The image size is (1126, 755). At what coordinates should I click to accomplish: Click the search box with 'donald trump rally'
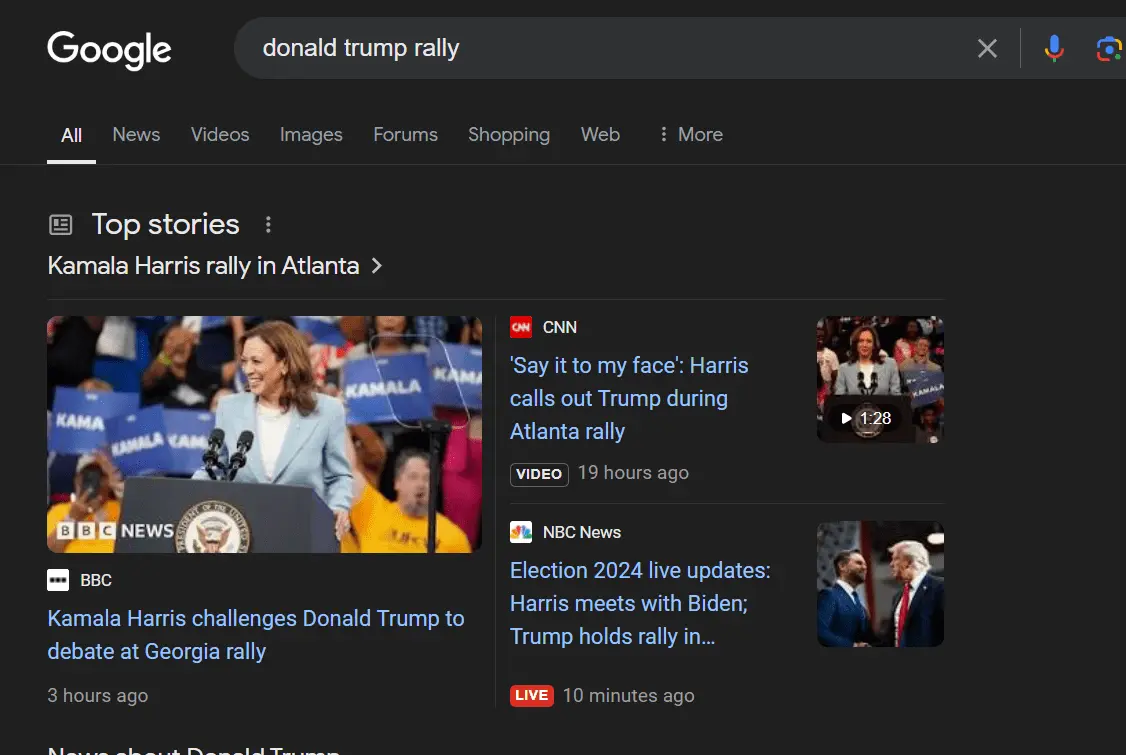(600, 48)
